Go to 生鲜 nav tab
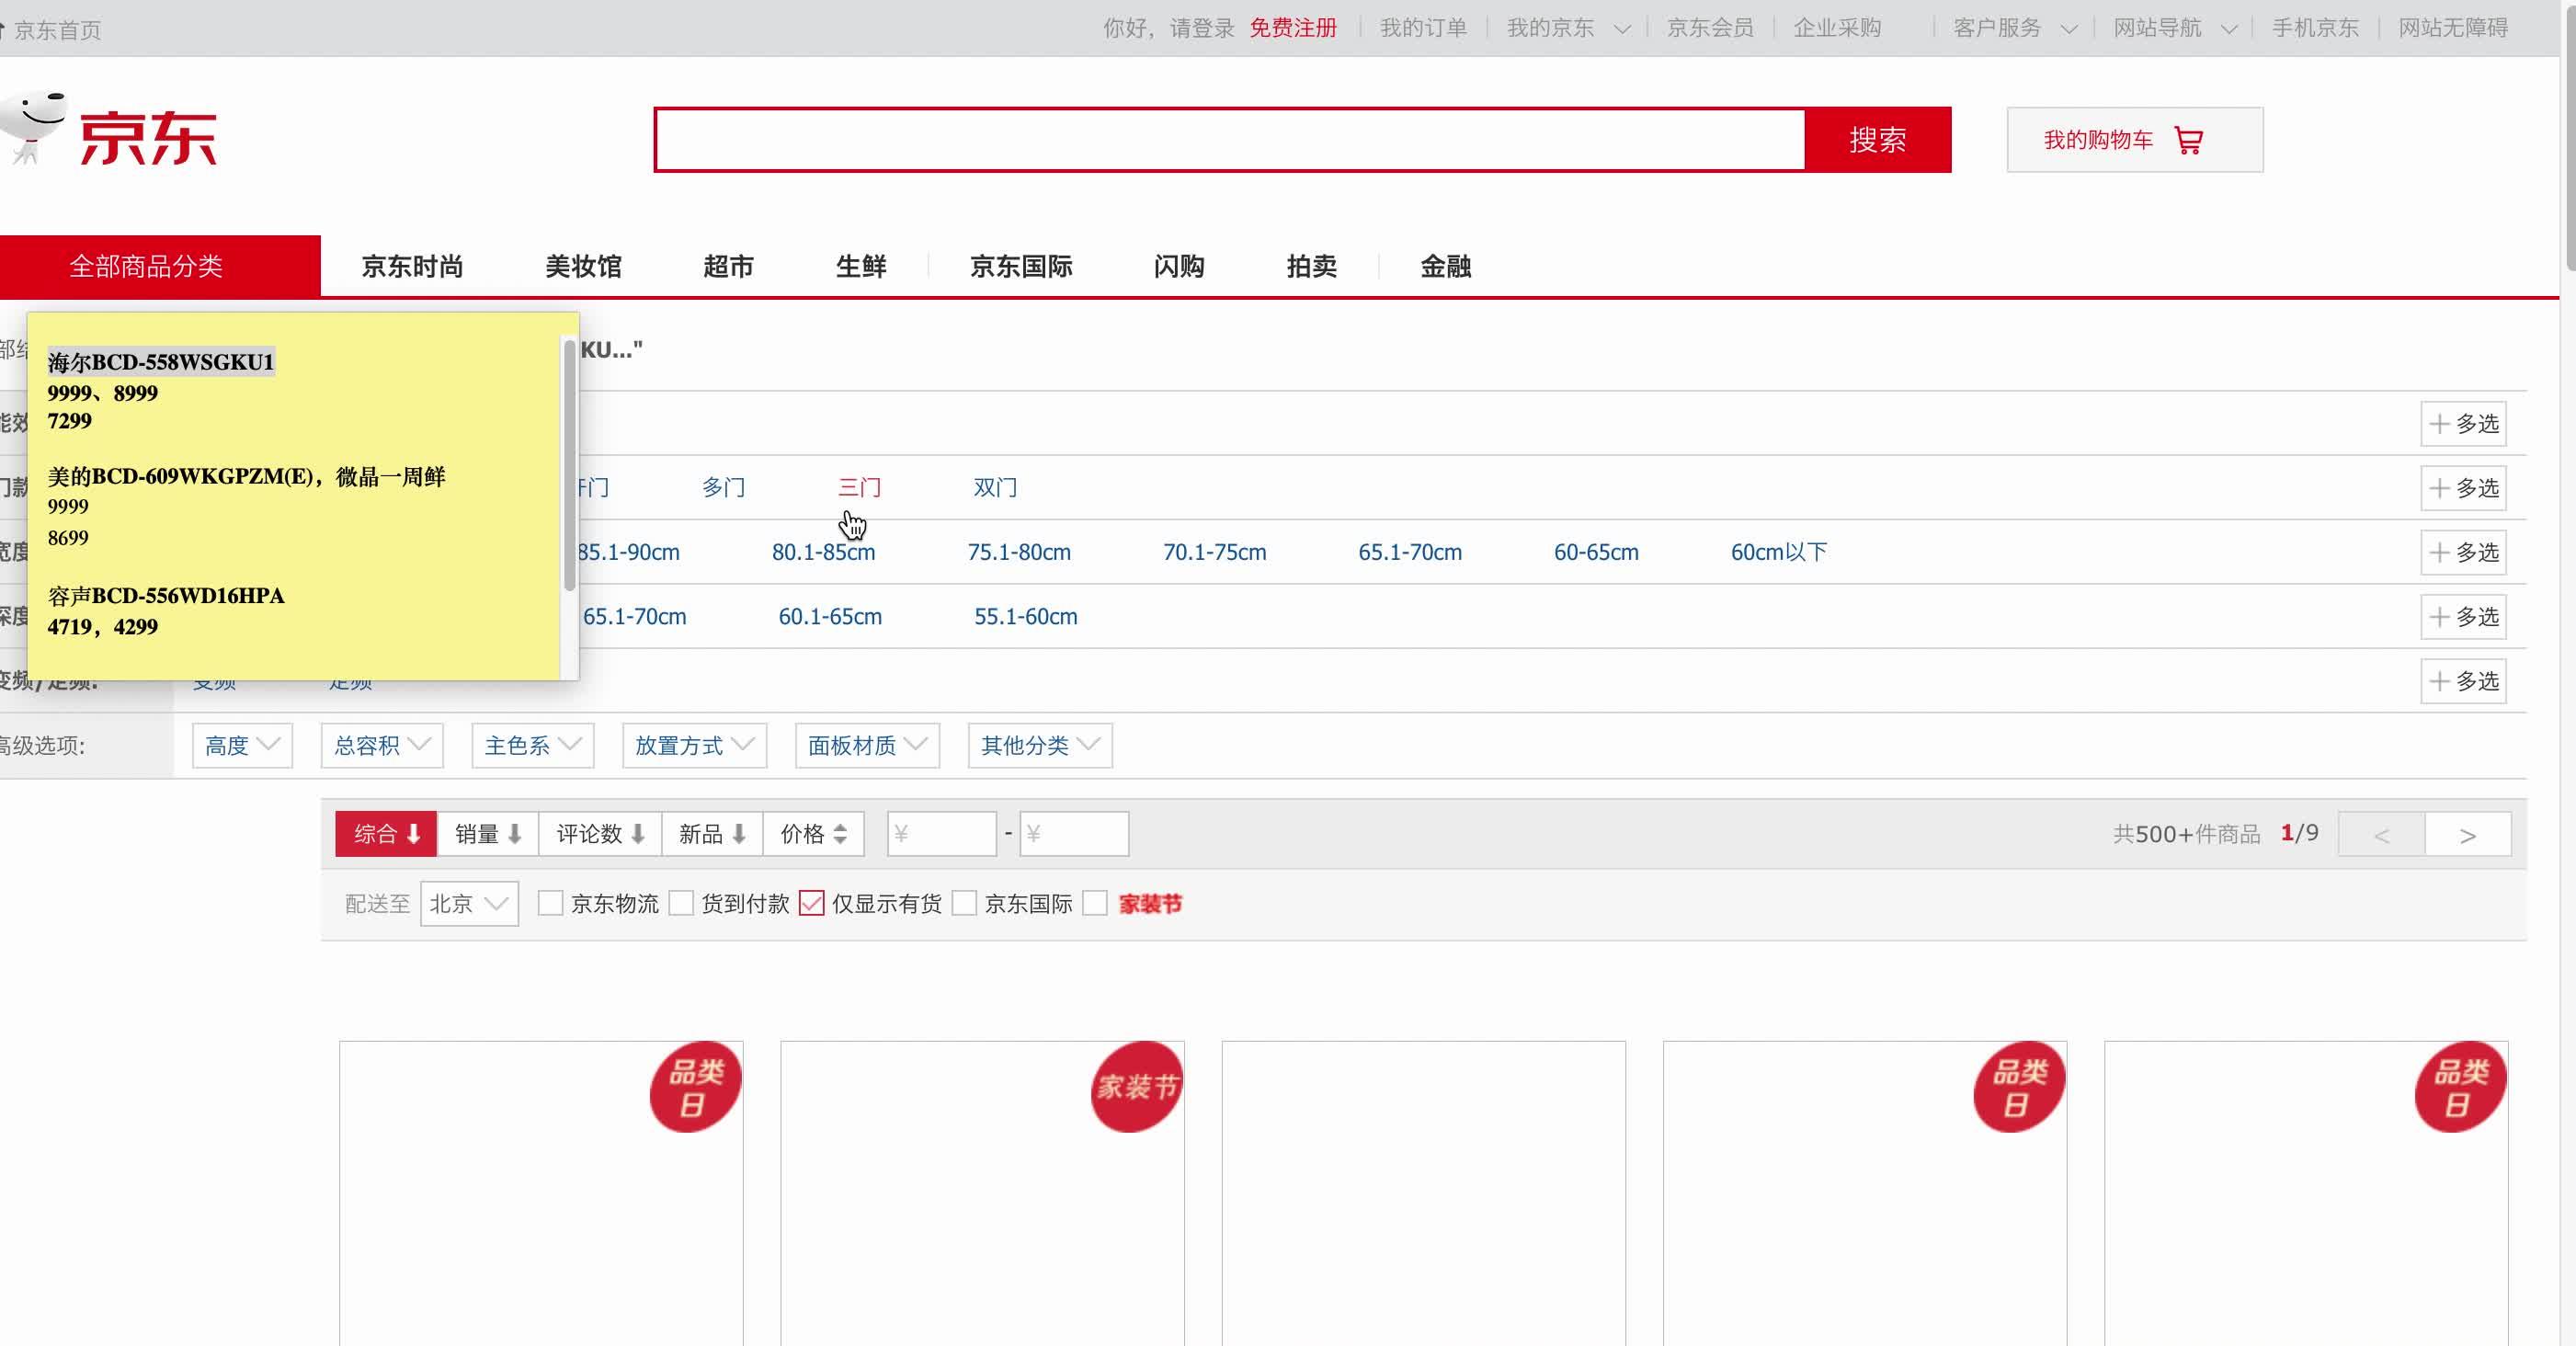The height and width of the screenshot is (1346, 2576). point(861,267)
